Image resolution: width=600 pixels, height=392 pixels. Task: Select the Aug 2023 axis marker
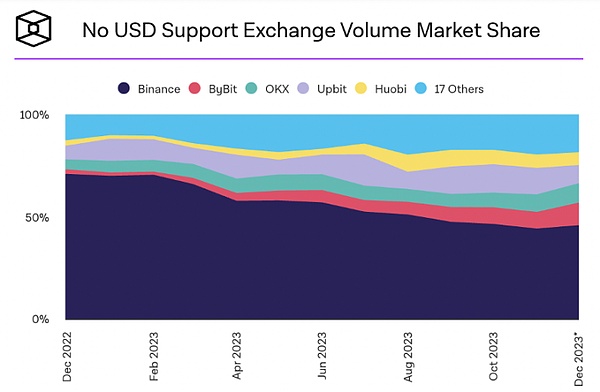pos(408,357)
